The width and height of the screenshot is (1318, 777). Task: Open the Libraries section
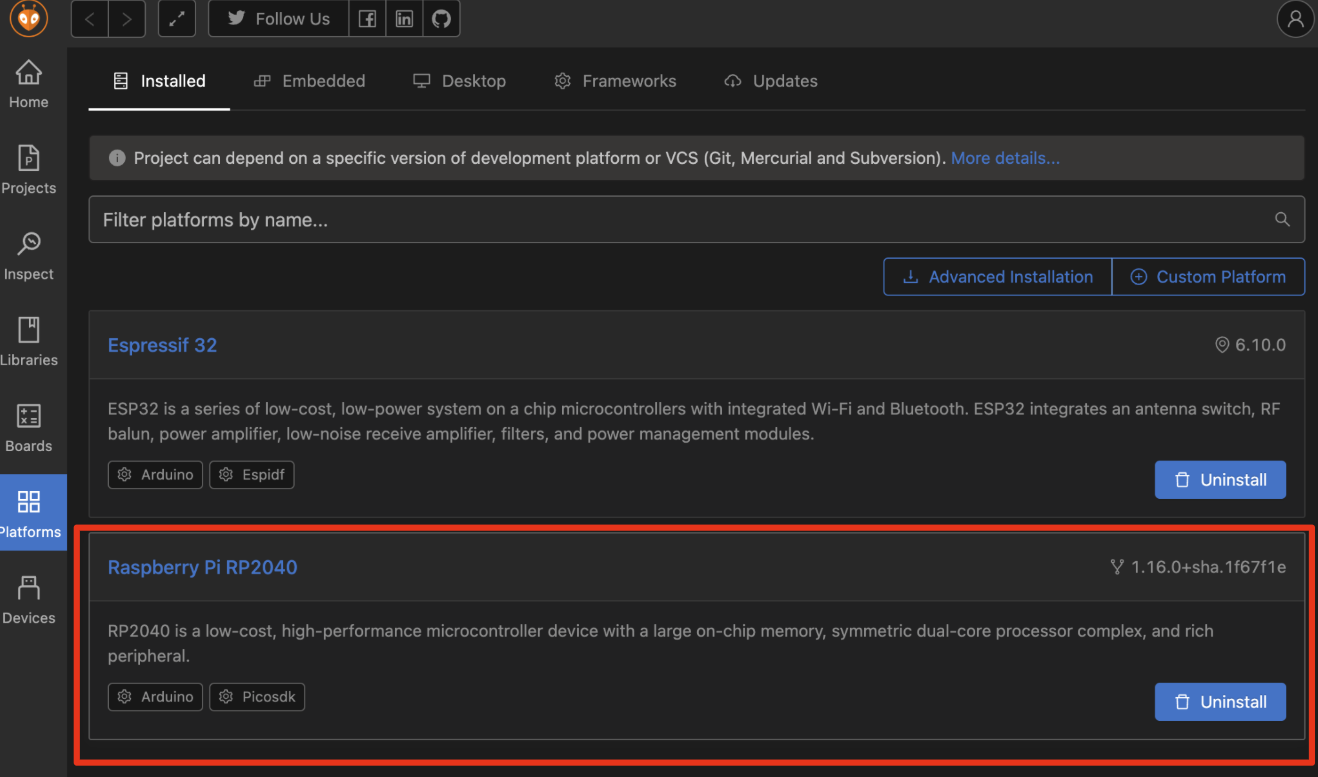point(28,338)
